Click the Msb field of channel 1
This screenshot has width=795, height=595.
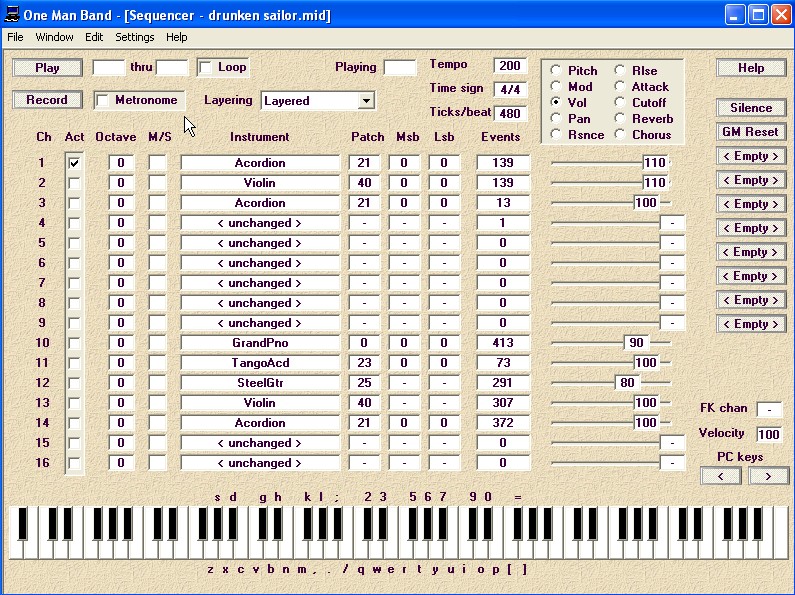coord(404,163)
